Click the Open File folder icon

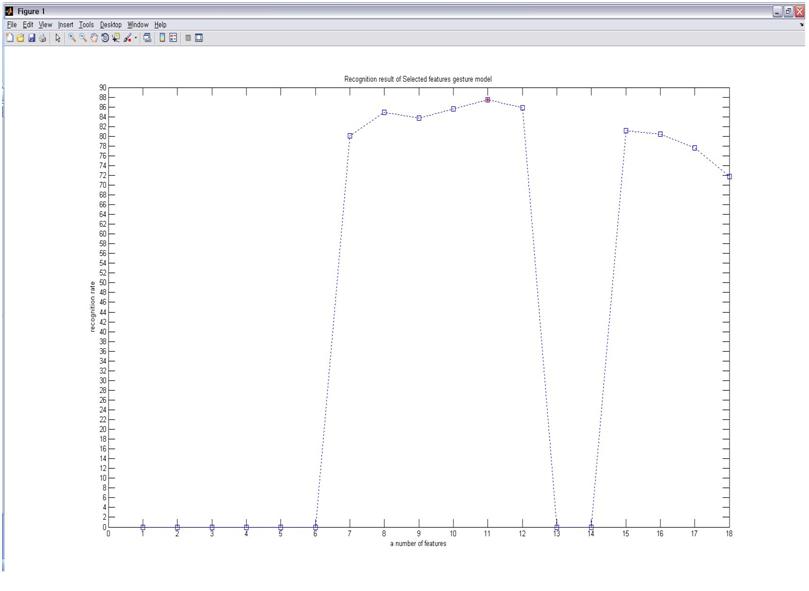20,38
